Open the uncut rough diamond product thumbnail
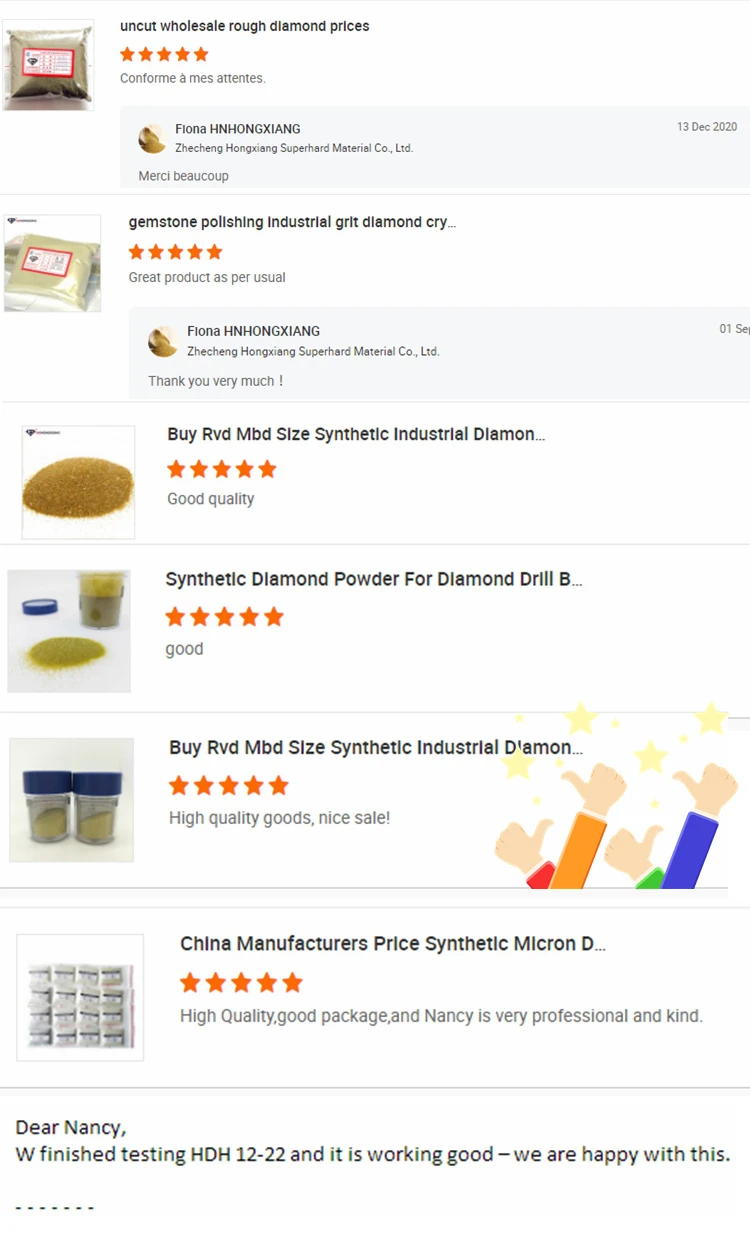The height and width of the screenshot is (1250, 750). pyautogui.click(x=48, y=65)
